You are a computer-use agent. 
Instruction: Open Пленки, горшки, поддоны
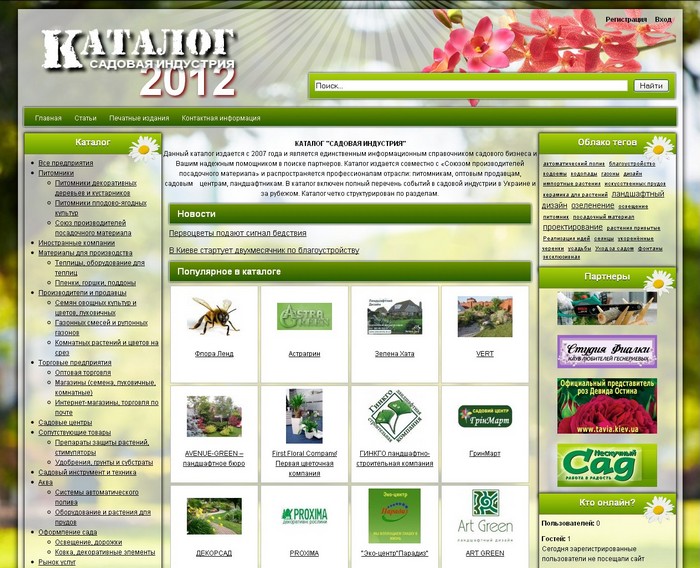[96, 283]
